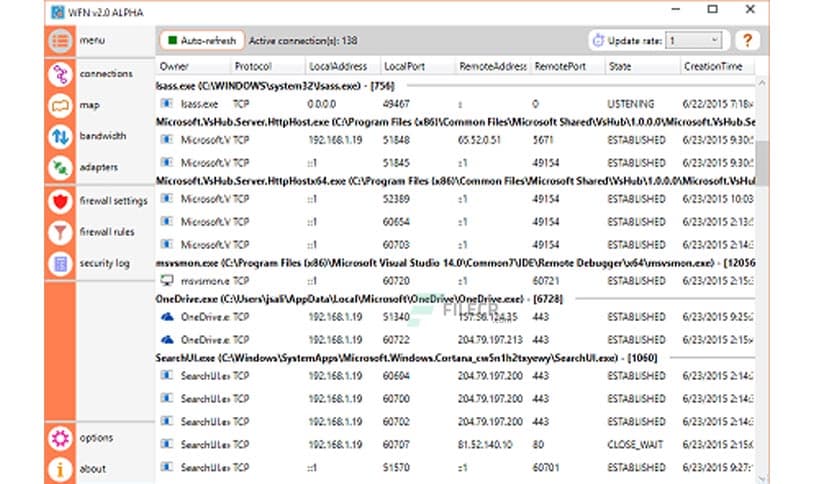The height and width of the screenshot is (484, 836).
Task: Open the menu hamburger icon
Action: (x=60, y=41)
